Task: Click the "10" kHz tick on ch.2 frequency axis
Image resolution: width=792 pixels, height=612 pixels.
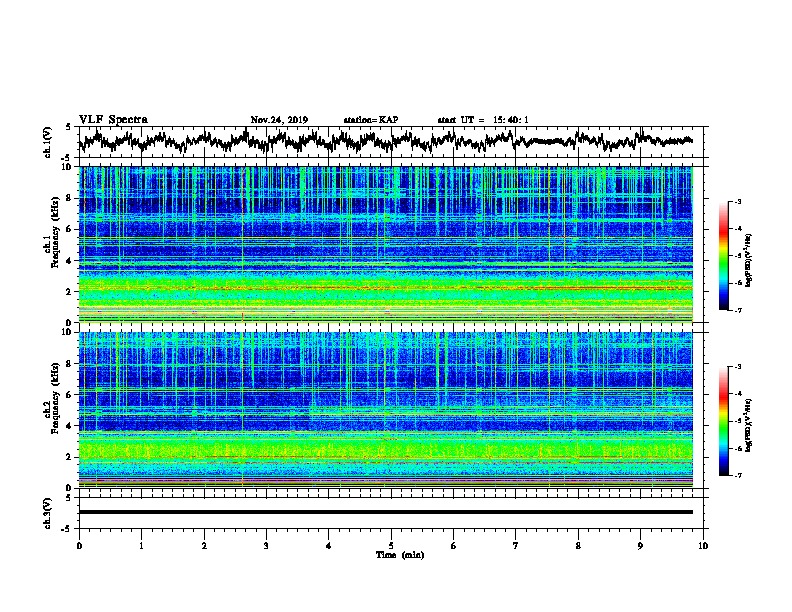Action: (x=67, y=332)
